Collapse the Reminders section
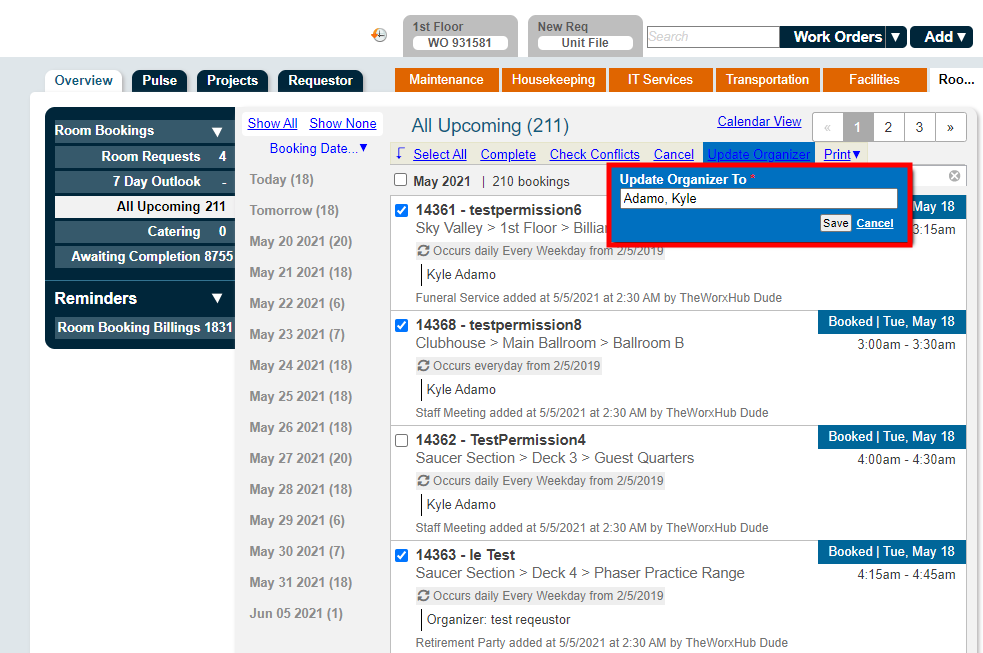This screenshot has height=653, width=983. pyautogui.click(x=217, y=298)
